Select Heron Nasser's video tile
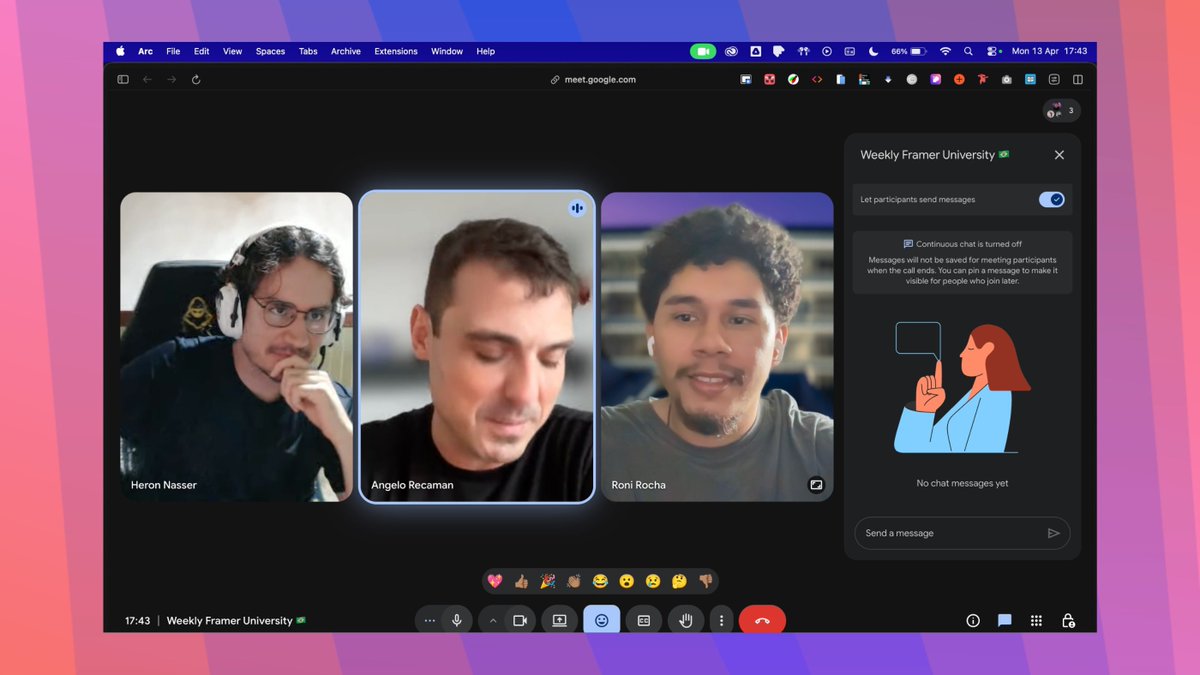 pyautogui.click(x=237, y=347)
